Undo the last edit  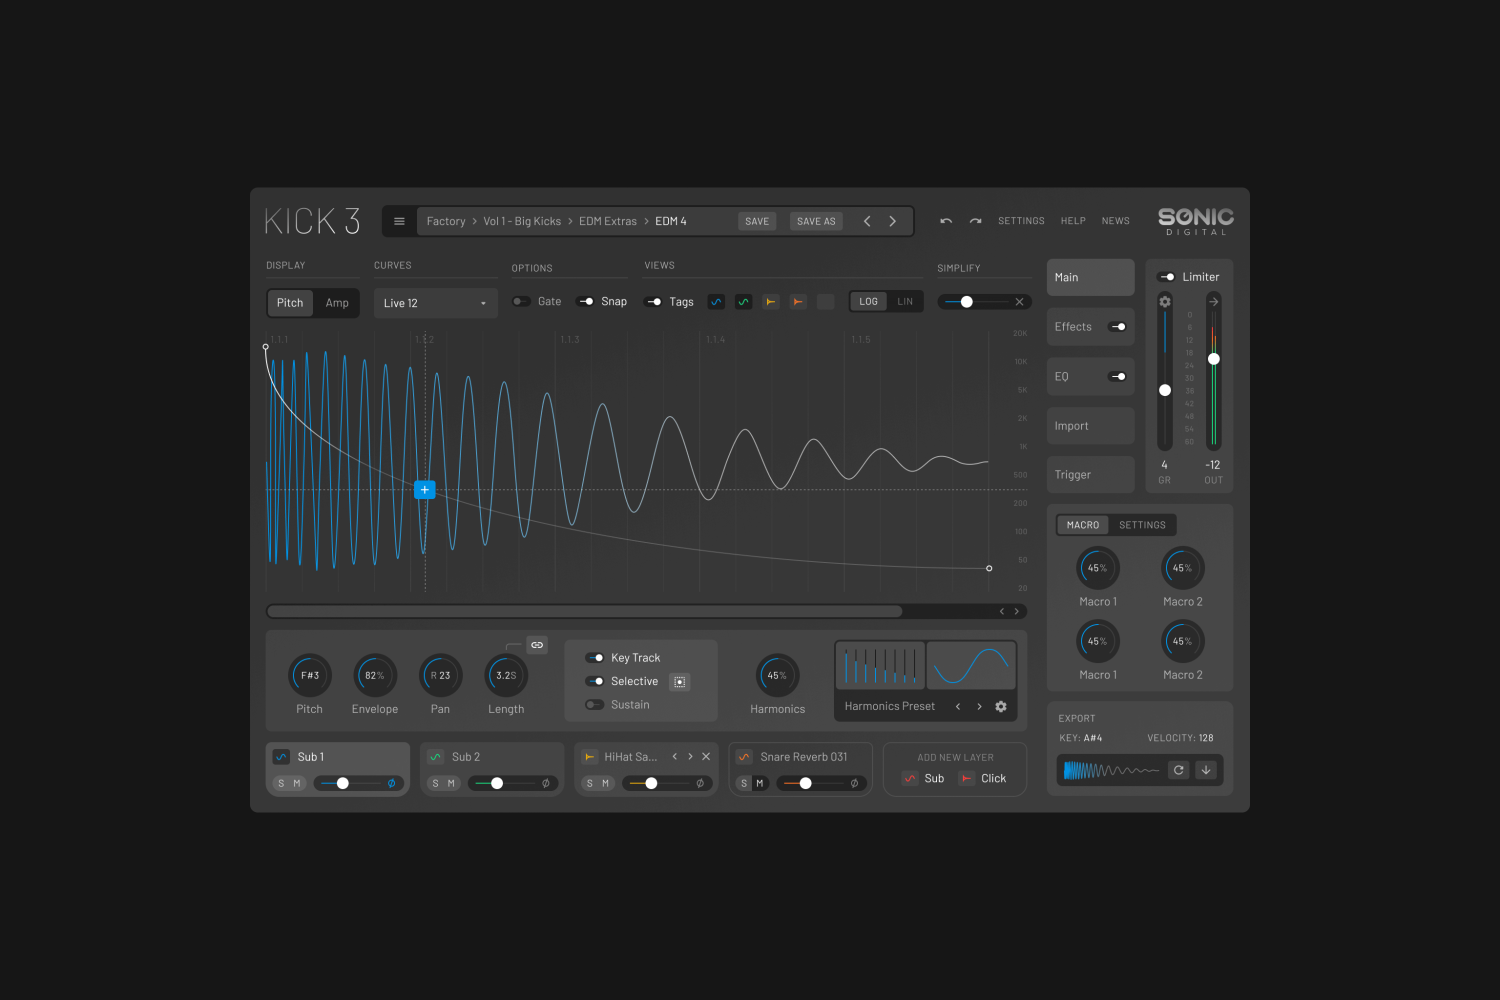click(945, 221)
